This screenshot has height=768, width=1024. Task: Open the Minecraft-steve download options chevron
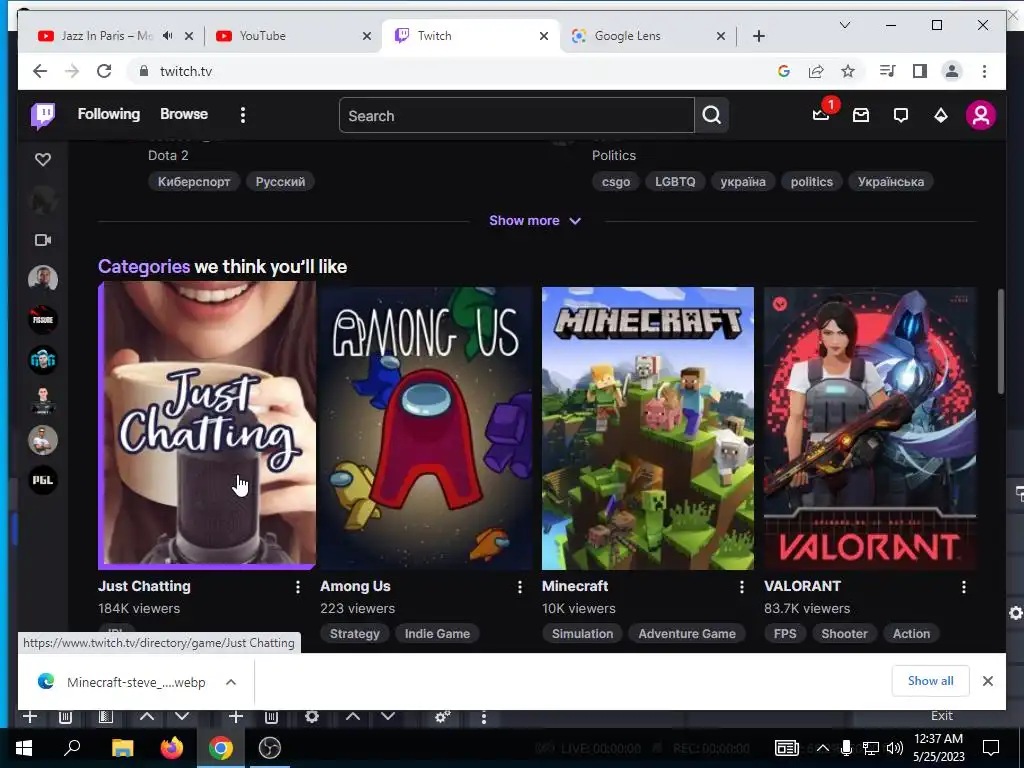pyautogui.click(x=231, y=682)
